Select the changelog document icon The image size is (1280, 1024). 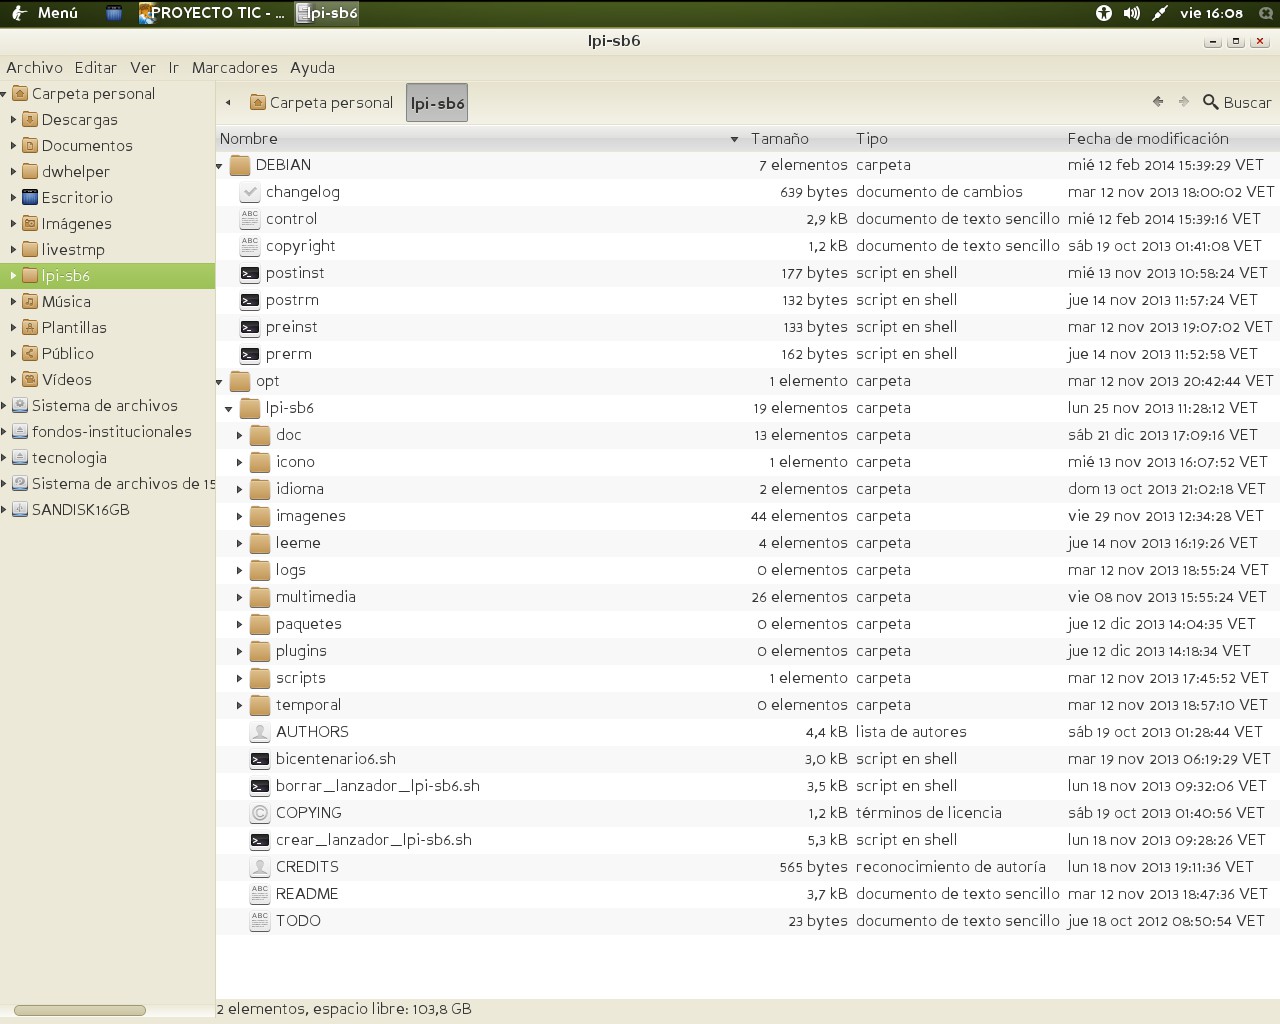[250, 192]
